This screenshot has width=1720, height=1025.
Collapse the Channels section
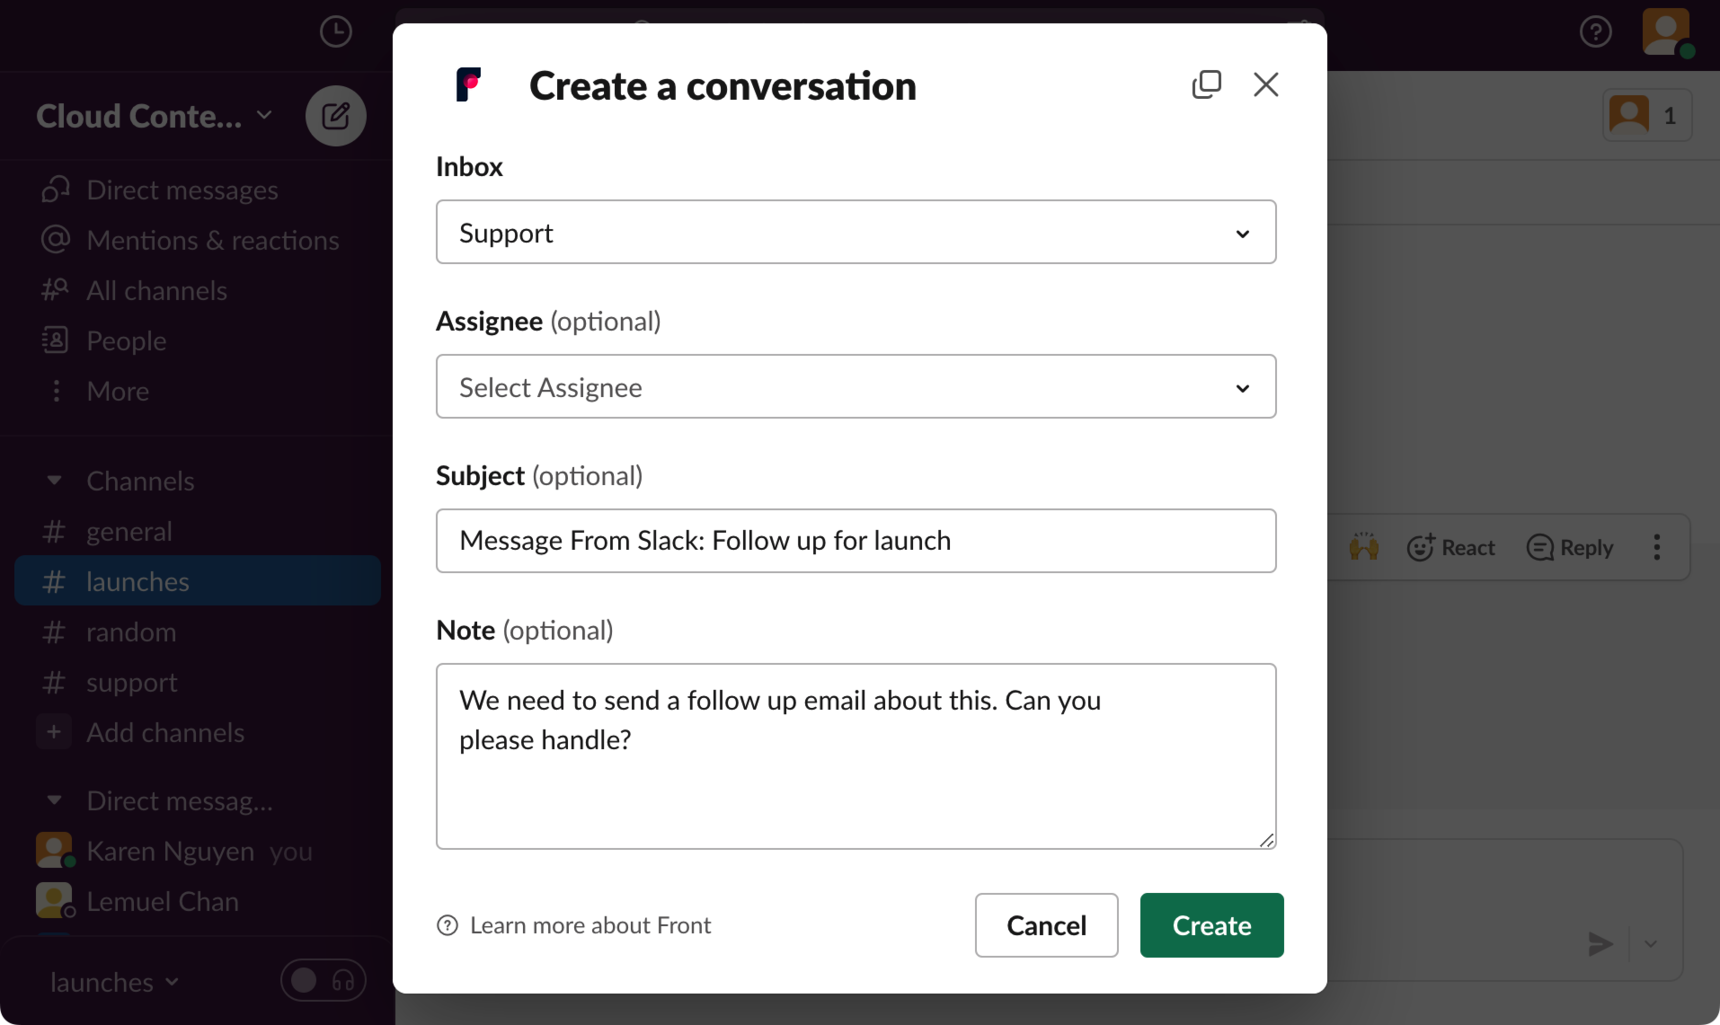[x=54, y=481]
